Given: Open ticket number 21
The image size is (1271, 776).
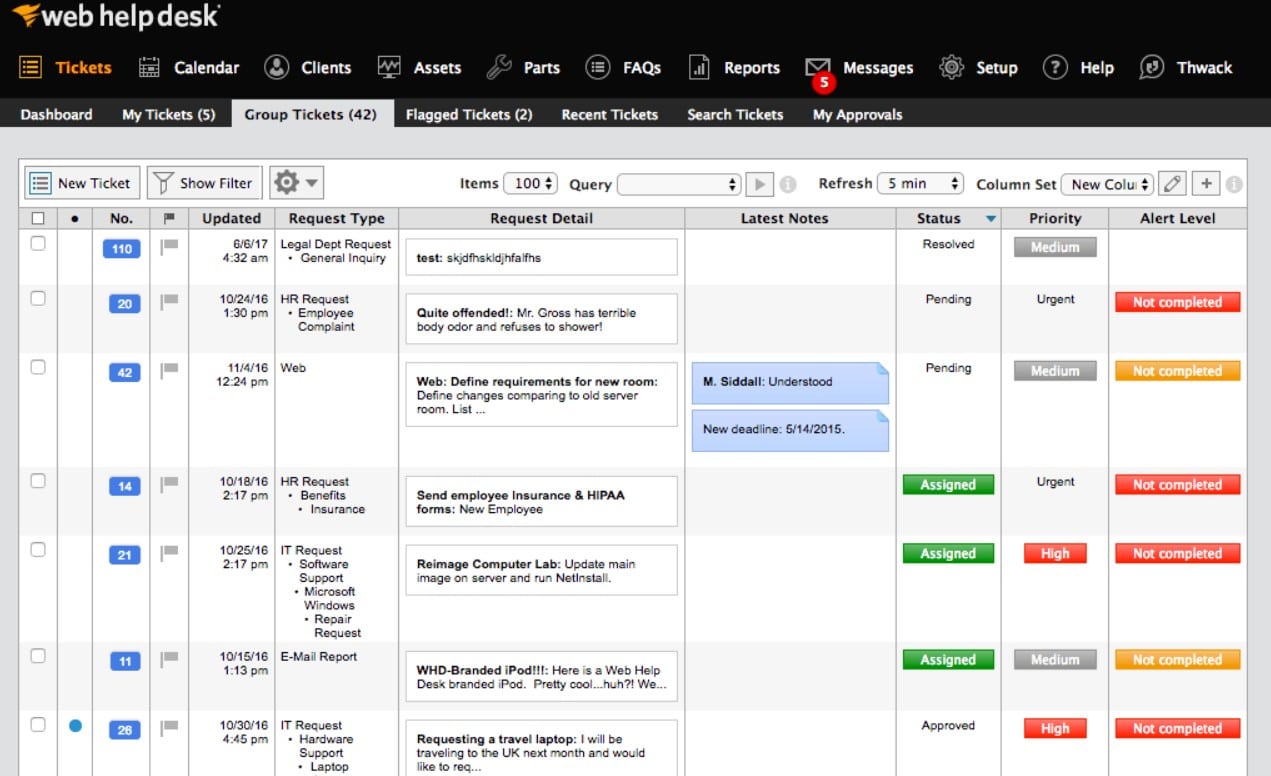Looking at the screenshot, I should pyautogui.click(x=125, y=555).
